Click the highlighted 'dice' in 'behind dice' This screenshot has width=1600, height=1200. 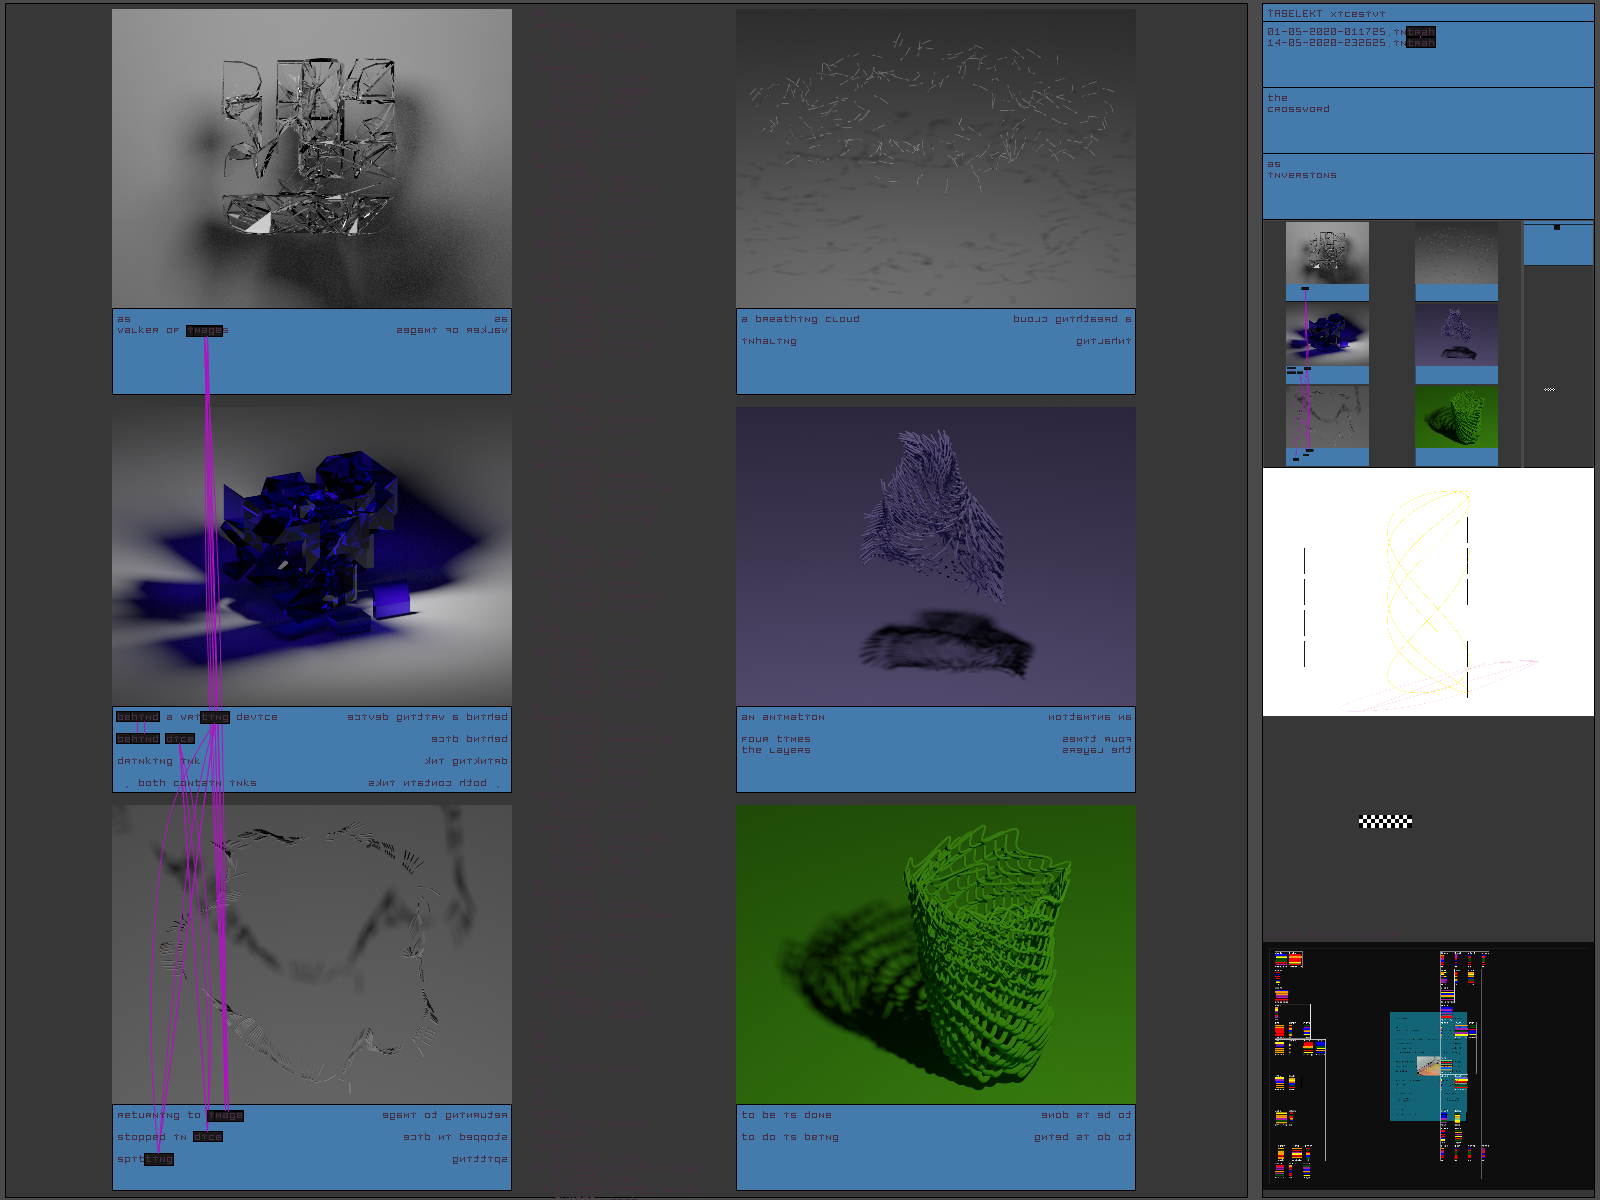tap(180, 739)
